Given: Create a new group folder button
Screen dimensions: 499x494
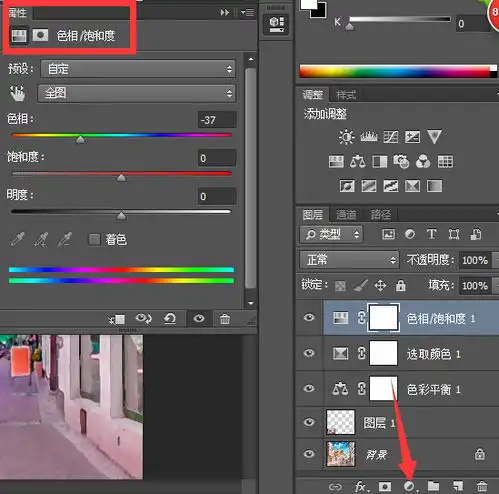Looking at the screenshot, I should 433,486.
